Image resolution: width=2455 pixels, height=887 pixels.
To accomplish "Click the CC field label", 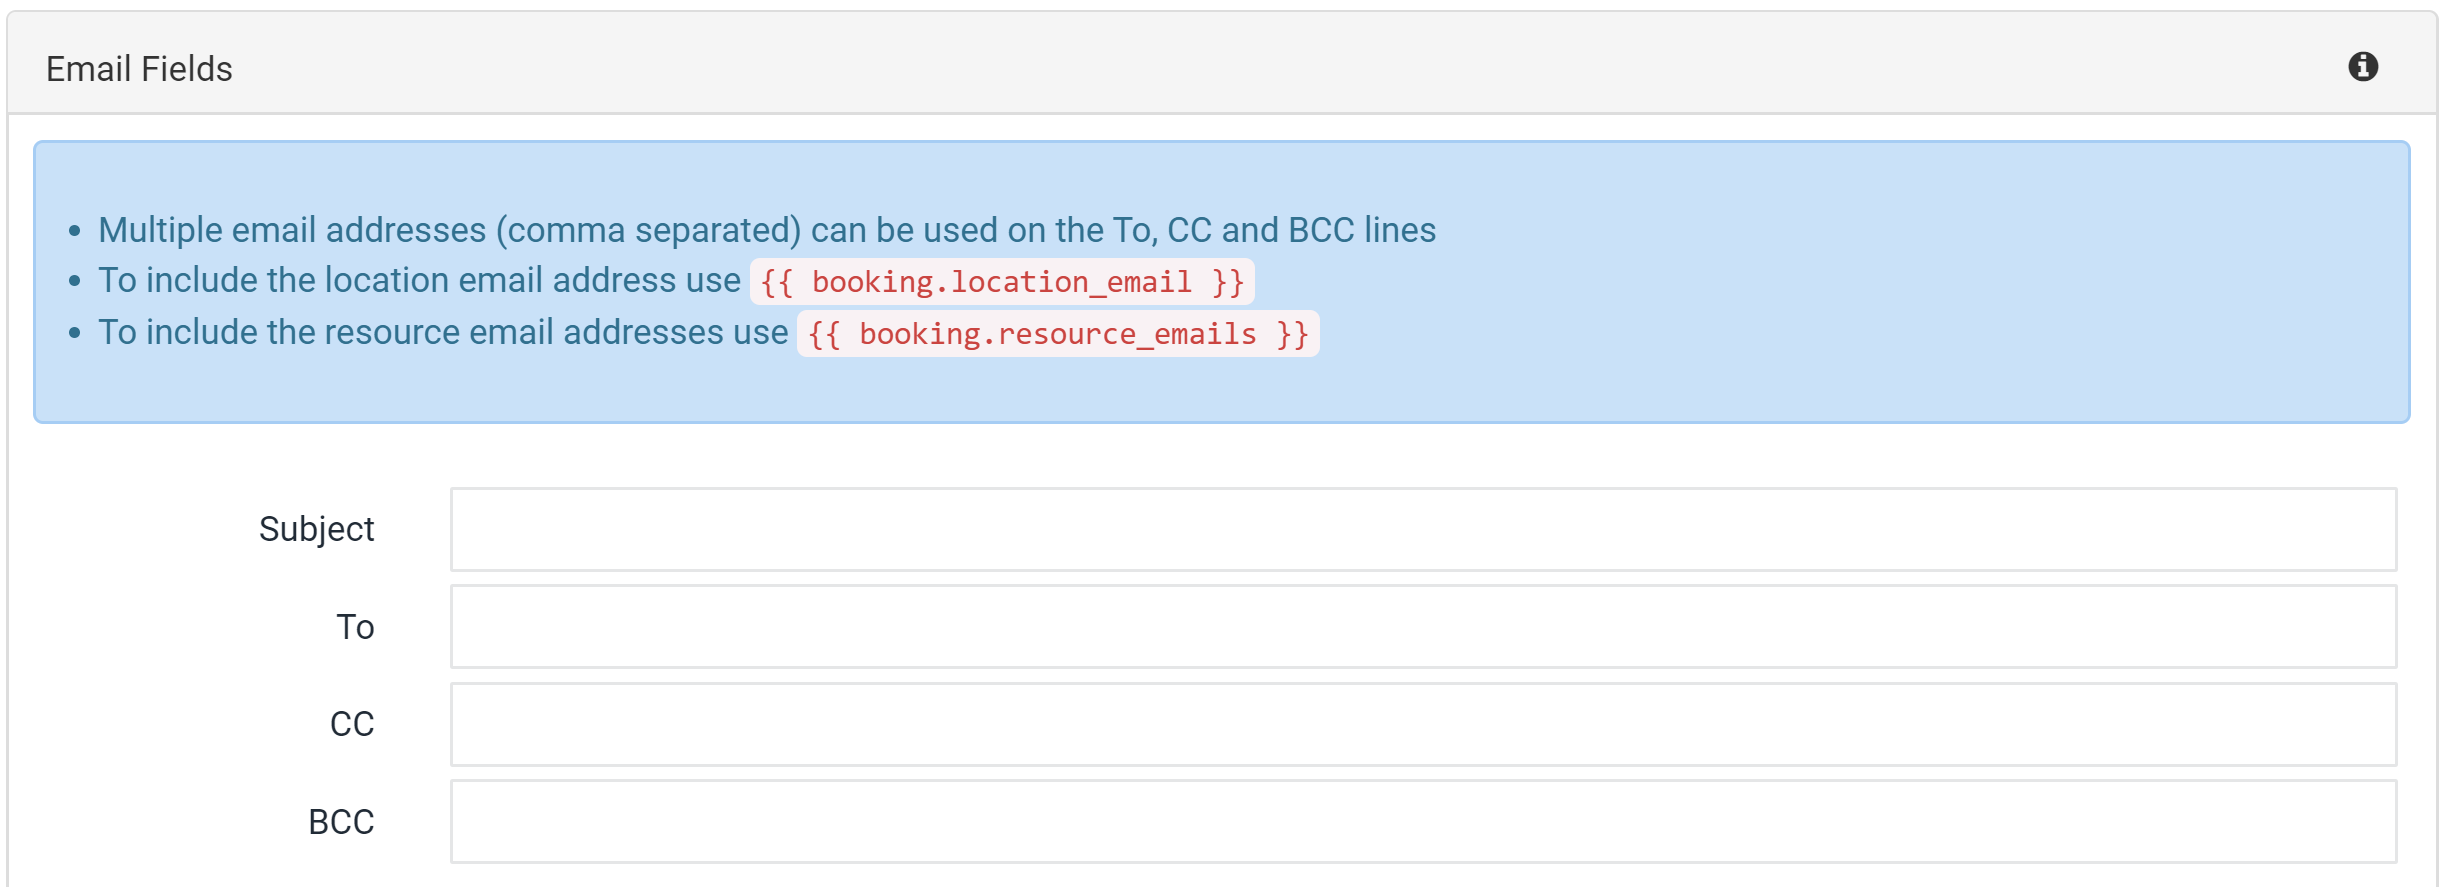I will 352,724.
